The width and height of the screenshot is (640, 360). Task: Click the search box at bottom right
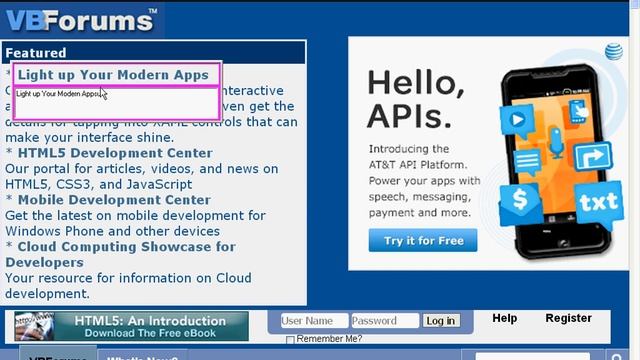tap(533, 356)
